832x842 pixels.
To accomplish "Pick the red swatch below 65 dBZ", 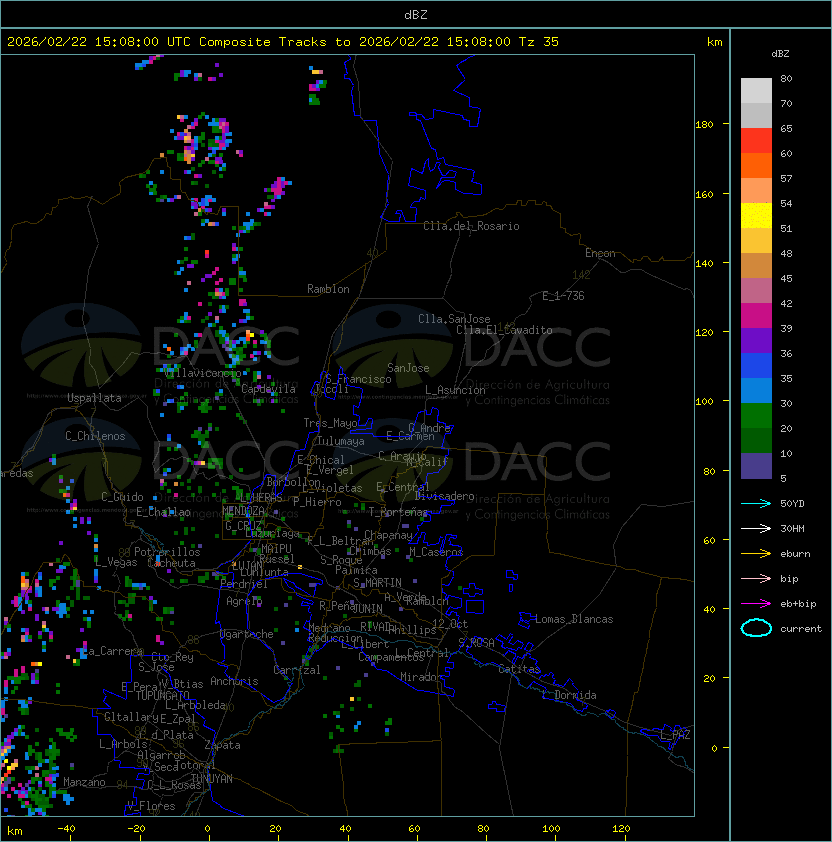I will pos(756,141).
